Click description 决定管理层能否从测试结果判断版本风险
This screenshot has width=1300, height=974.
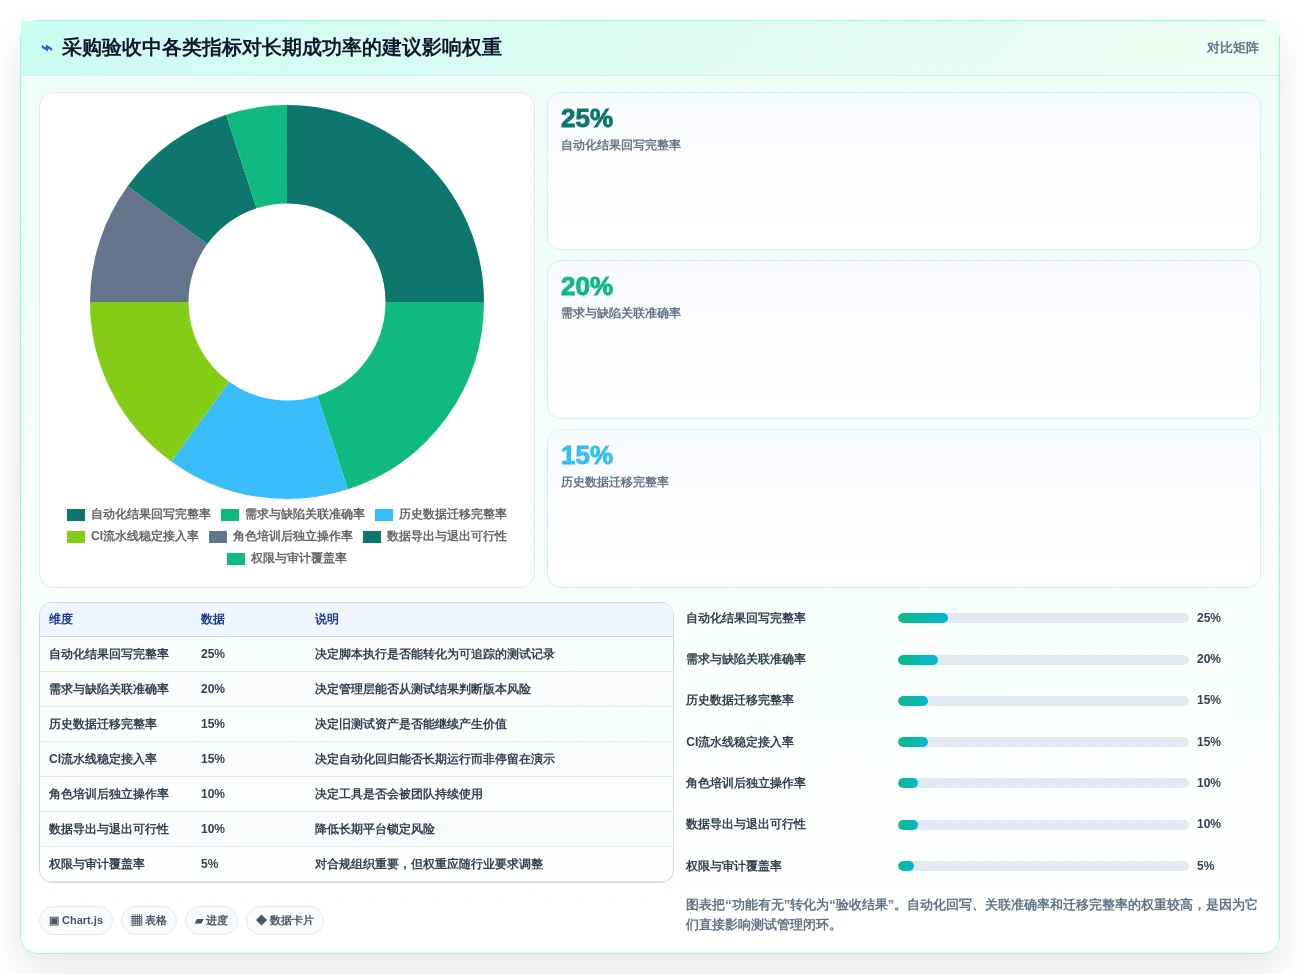click(x=423, y=689)
